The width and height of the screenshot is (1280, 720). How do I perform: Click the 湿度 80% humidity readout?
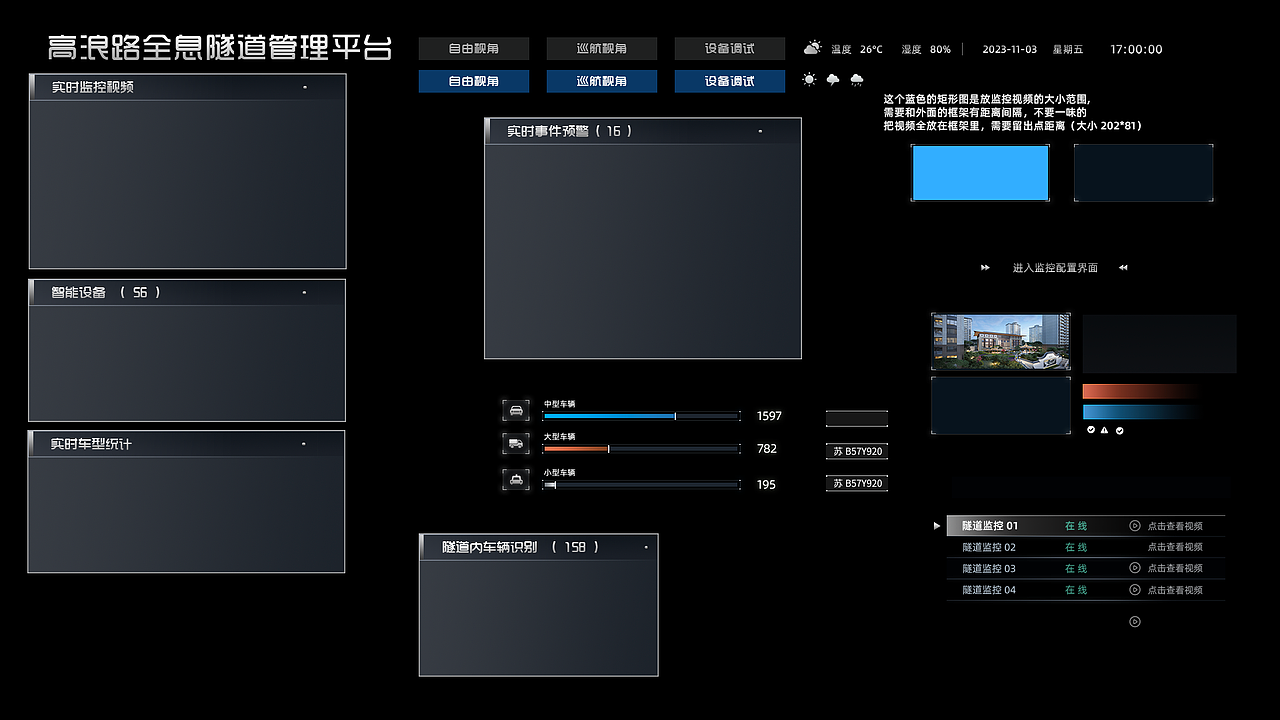(926, 49)
